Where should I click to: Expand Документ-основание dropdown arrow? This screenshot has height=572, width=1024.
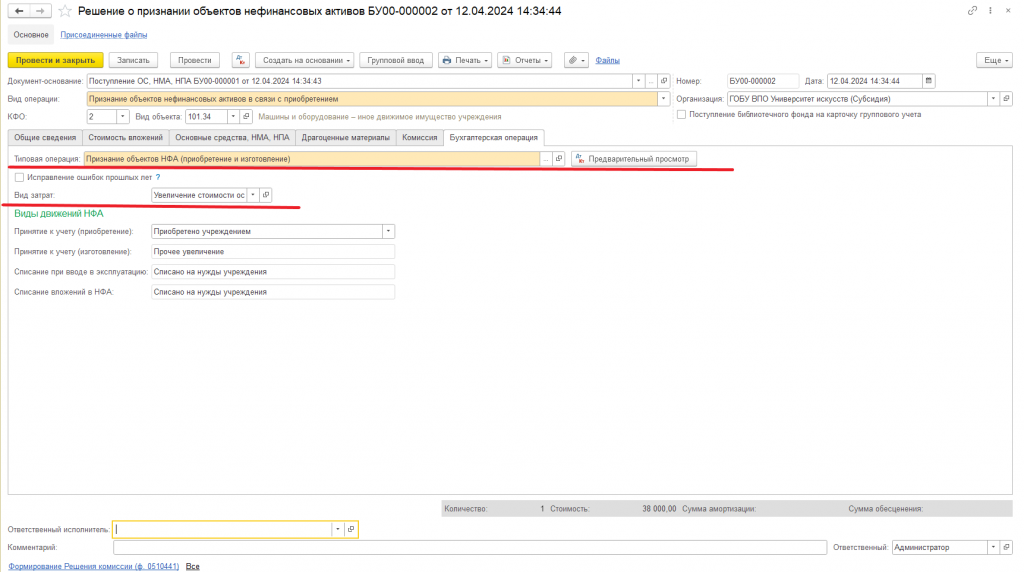(x=638, y=81)
